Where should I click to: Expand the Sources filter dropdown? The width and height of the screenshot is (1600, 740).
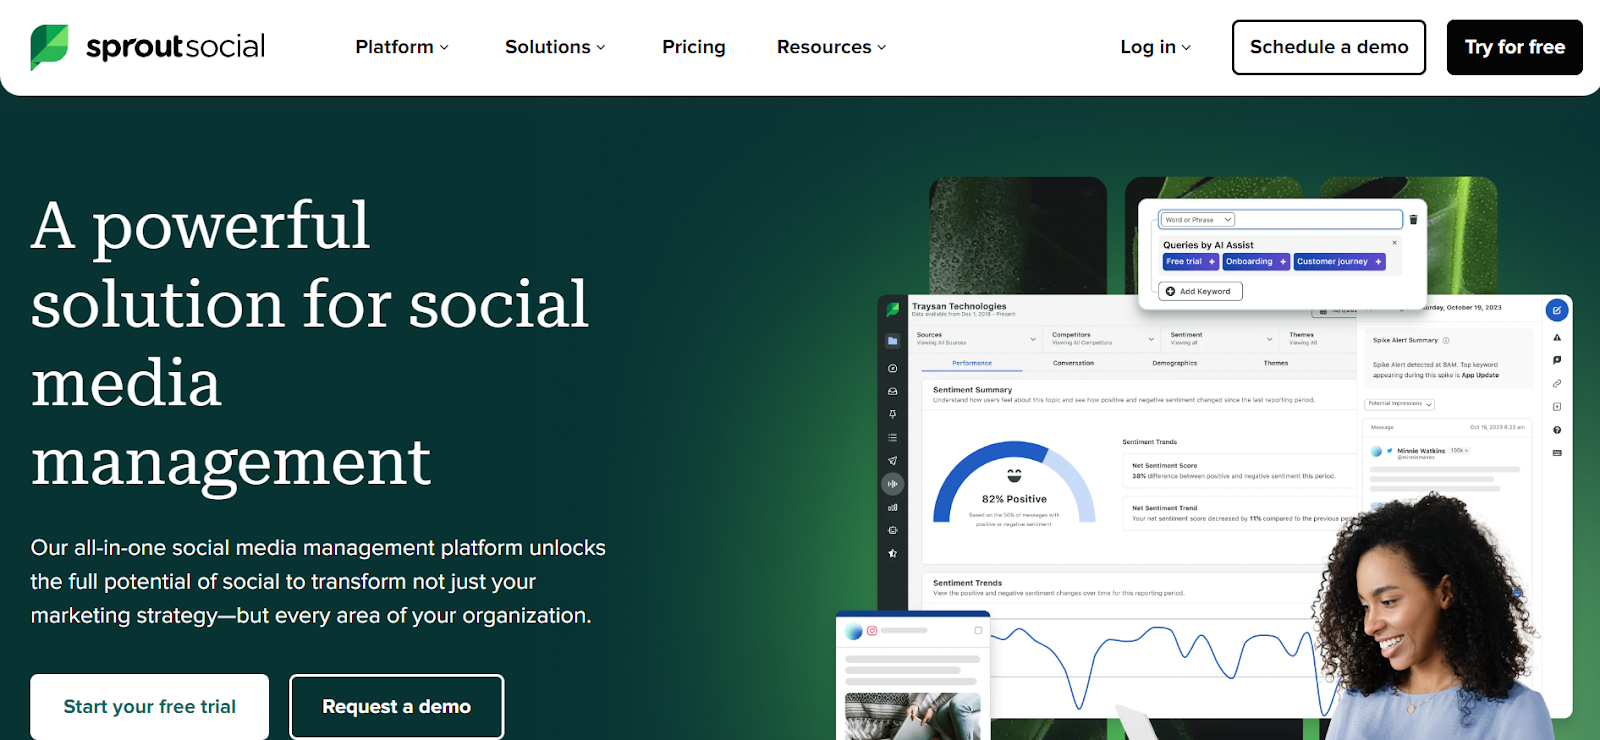click(x=976, y=339)
